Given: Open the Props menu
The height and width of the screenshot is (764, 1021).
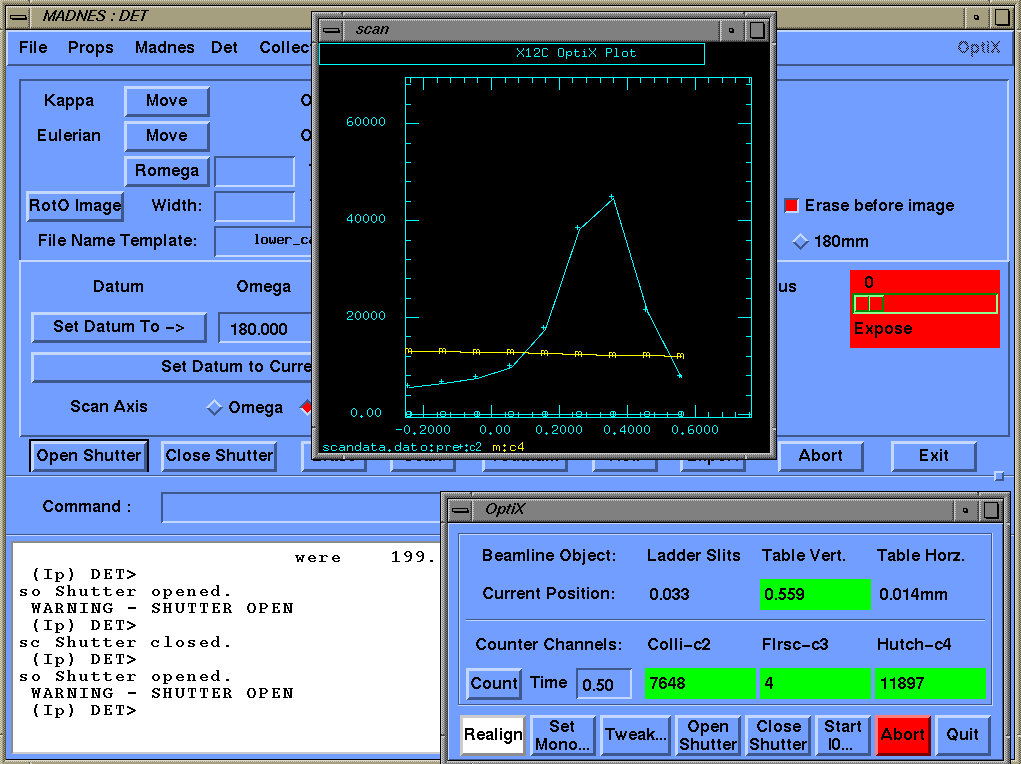Looking at the screenshot, I should 91,48.
